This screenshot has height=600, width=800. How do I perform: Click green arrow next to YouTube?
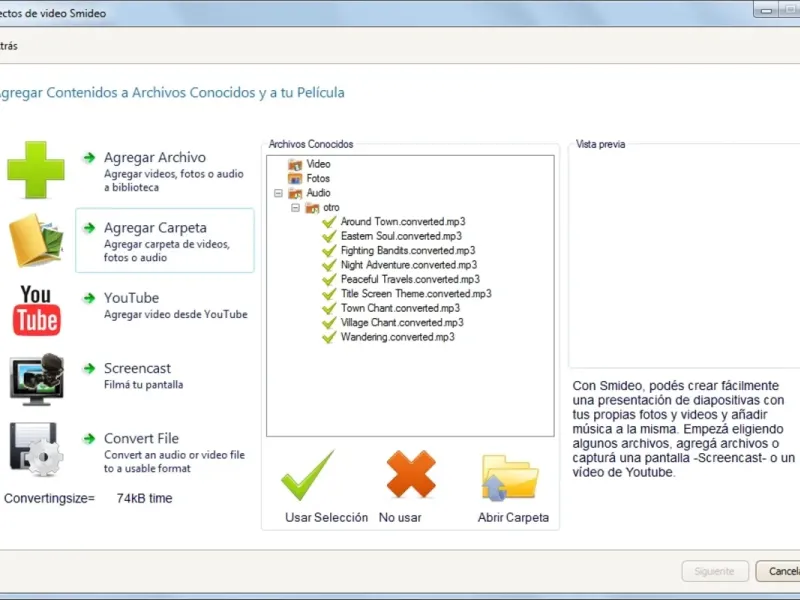pos(89,298)
